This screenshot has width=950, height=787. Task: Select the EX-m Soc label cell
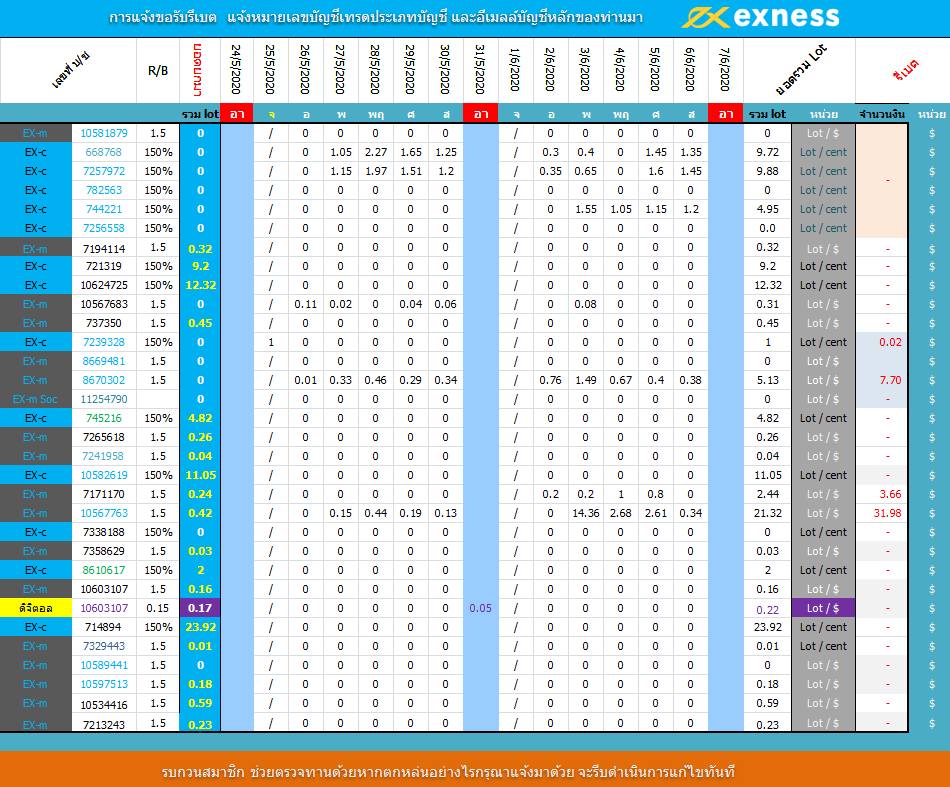click(36, 399)
